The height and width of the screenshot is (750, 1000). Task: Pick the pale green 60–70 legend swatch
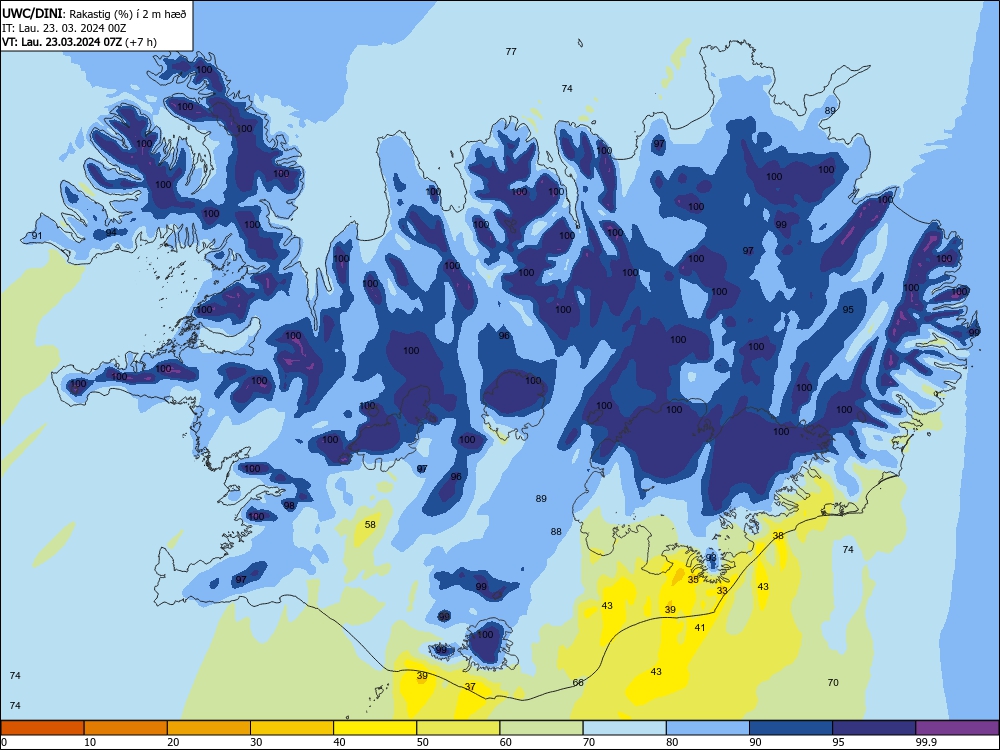pyautogui.click(x=541, y=728)
